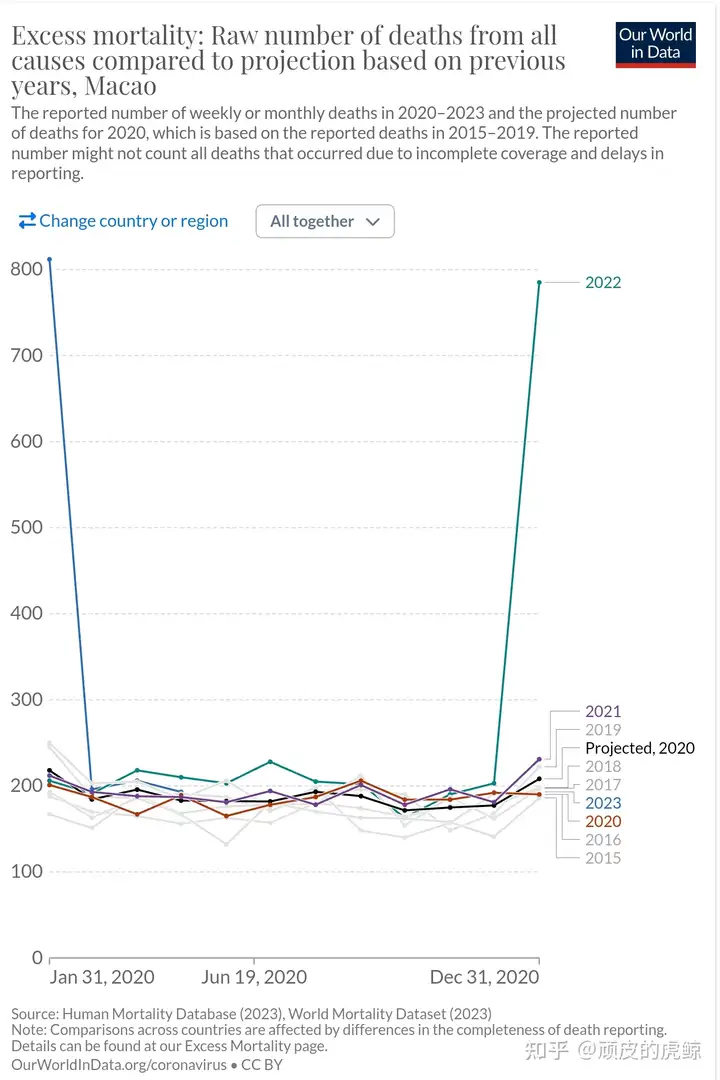Select the 2016 legend label
This screenshot has height=1080, width=720.
[x=603, y=840]
